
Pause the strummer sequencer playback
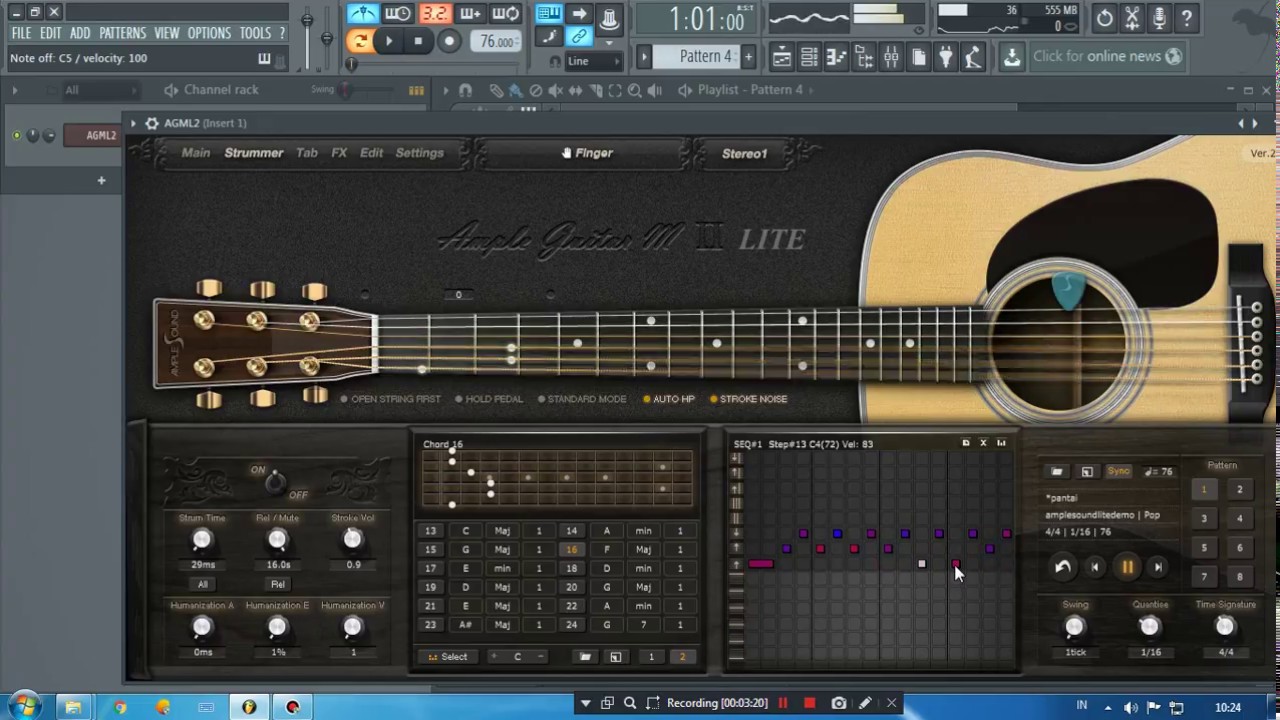[x=1127, y=567]
